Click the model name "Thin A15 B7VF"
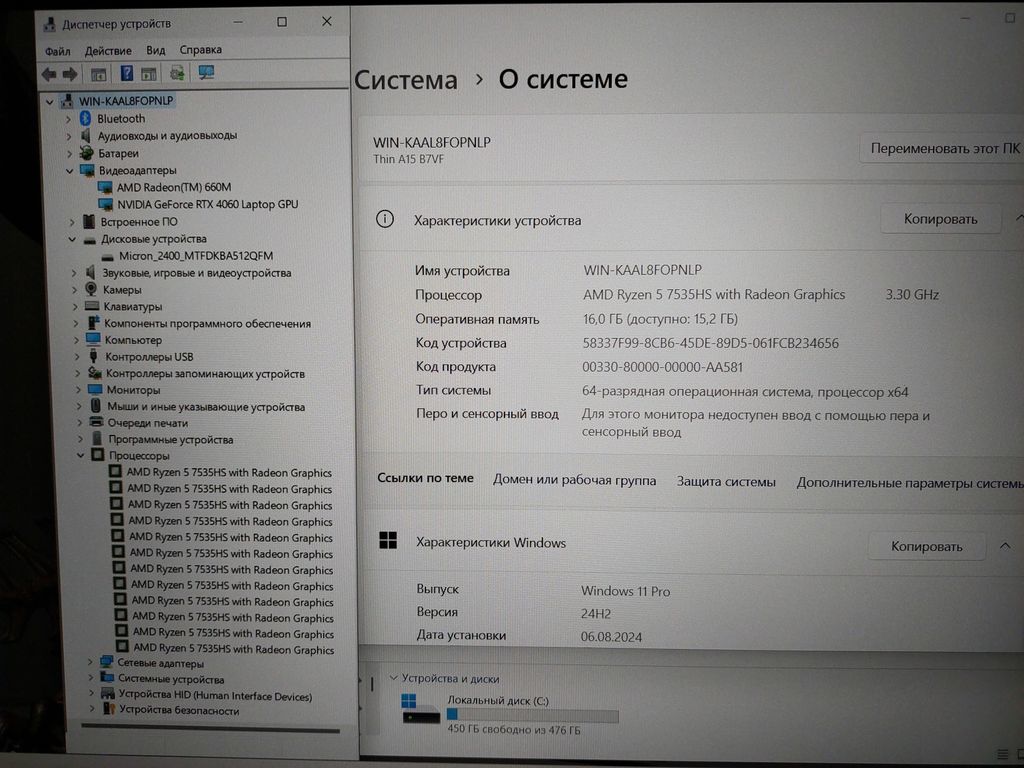 click(x=409, y=159)
